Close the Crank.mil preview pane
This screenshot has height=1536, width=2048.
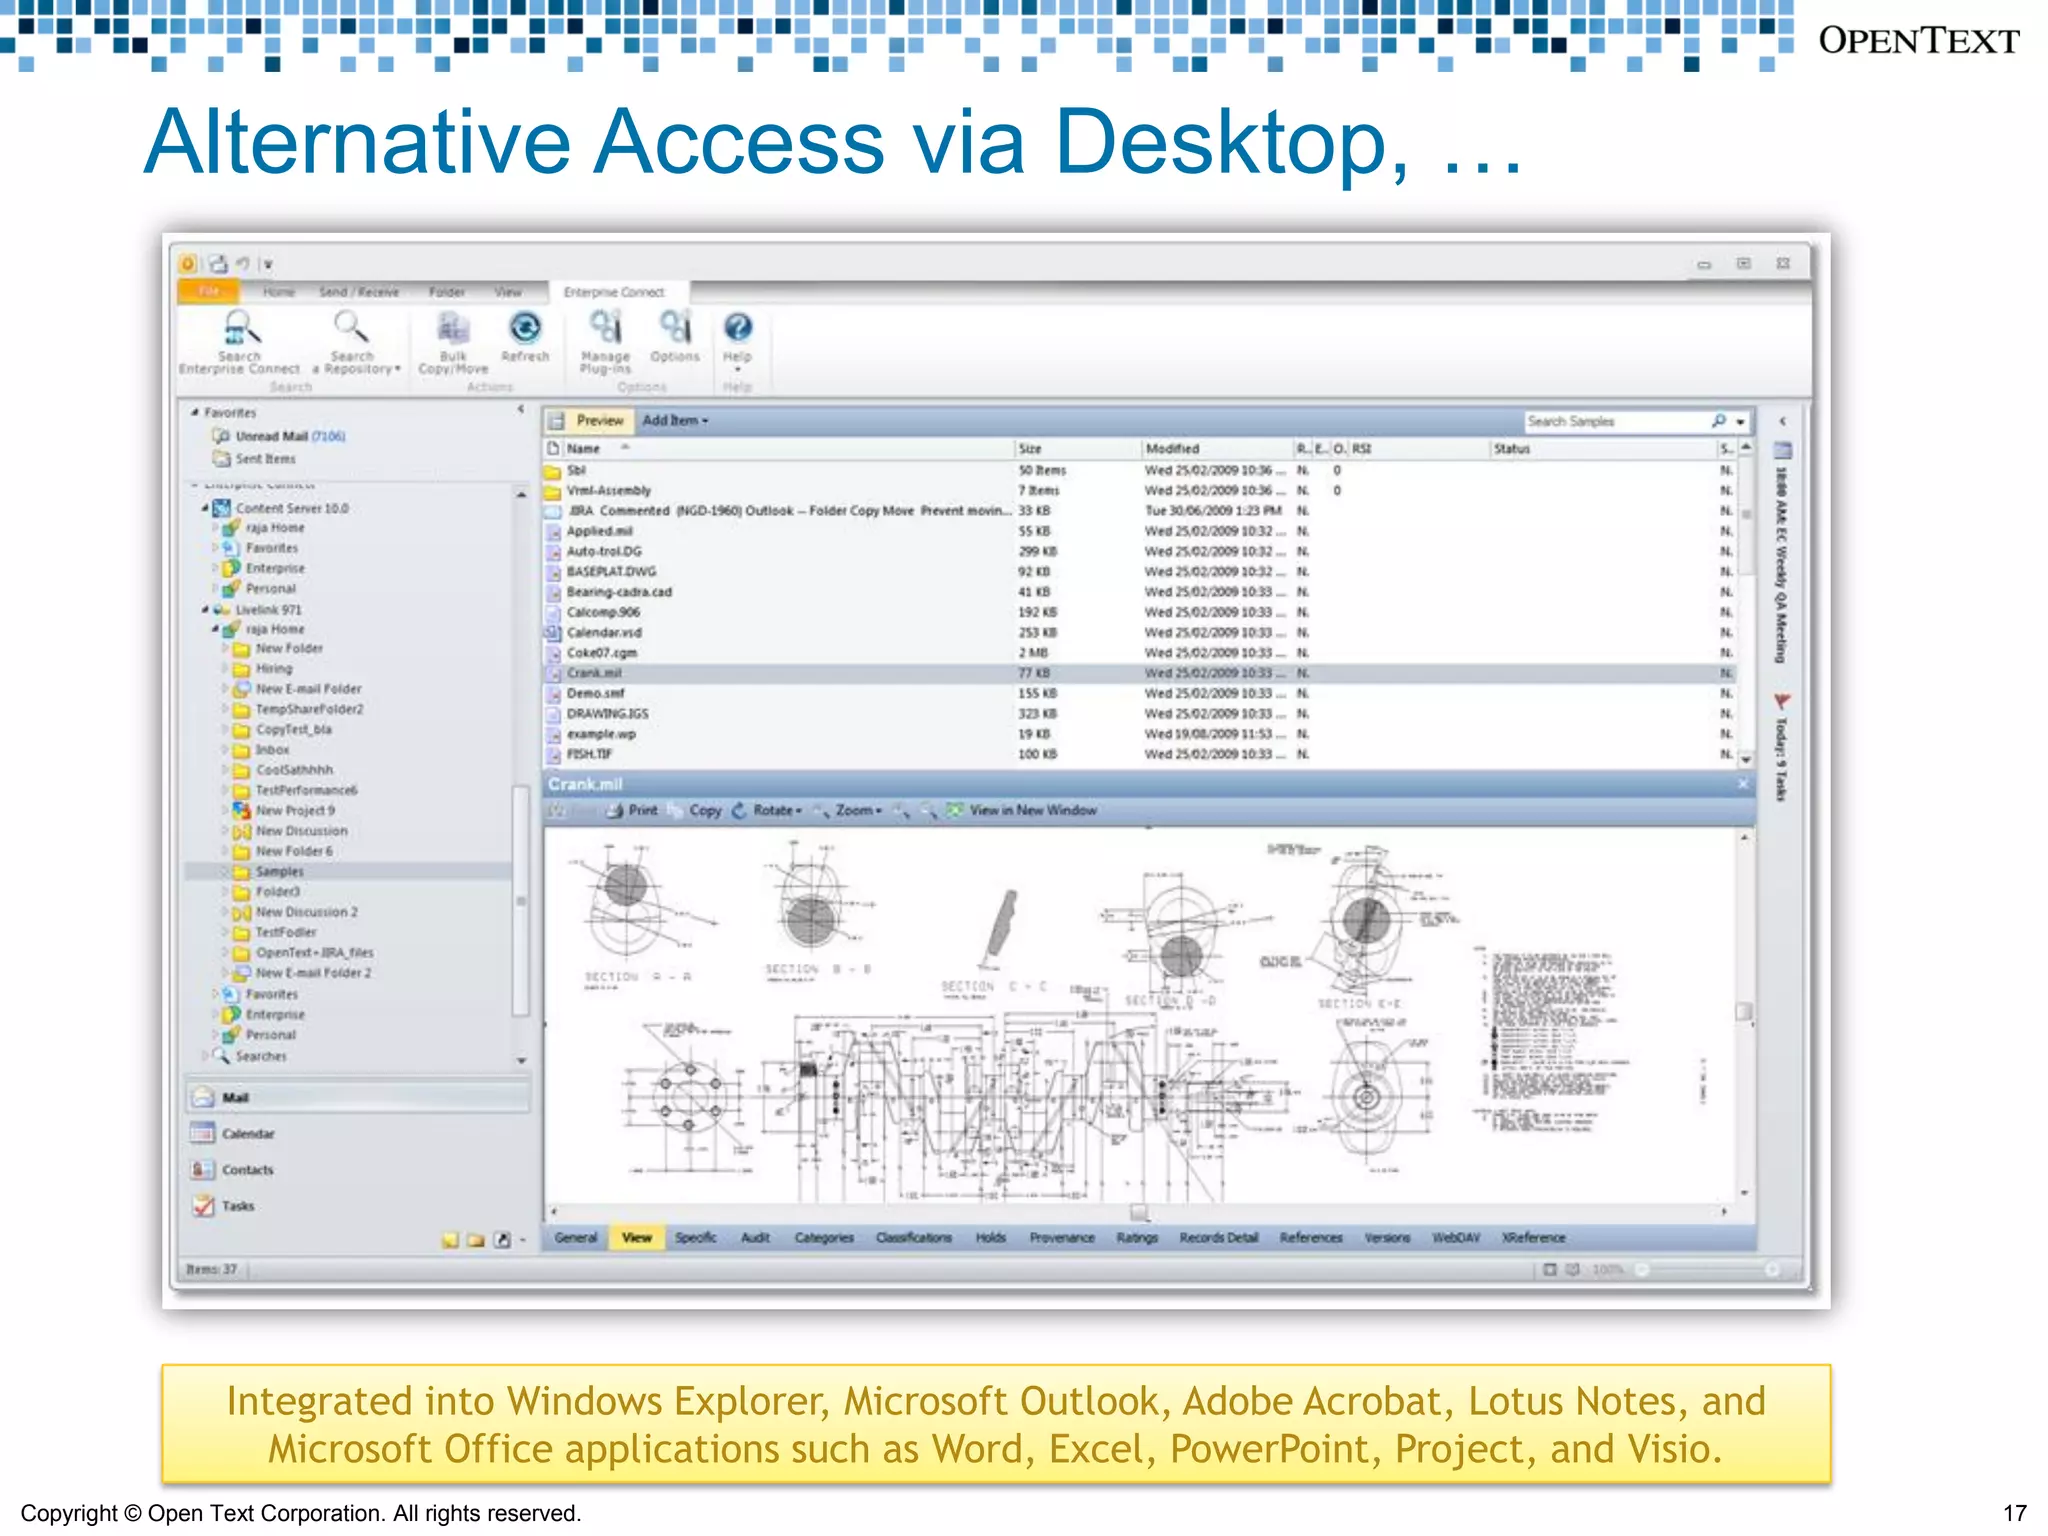tap(1743, 784)
